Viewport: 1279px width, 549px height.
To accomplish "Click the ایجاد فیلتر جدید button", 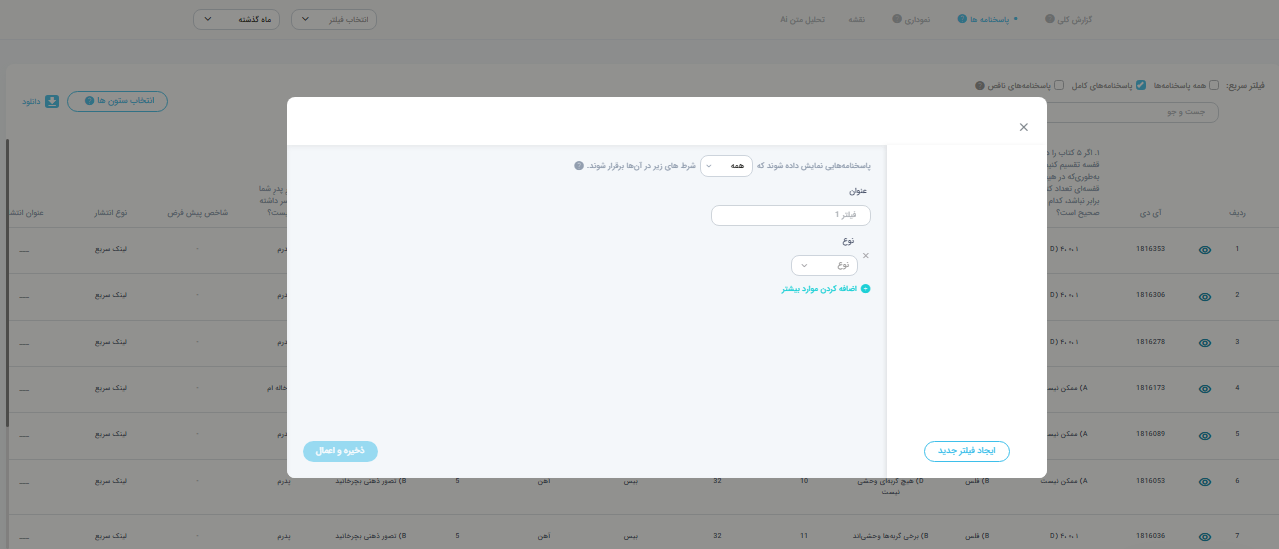I will (967, 451).
